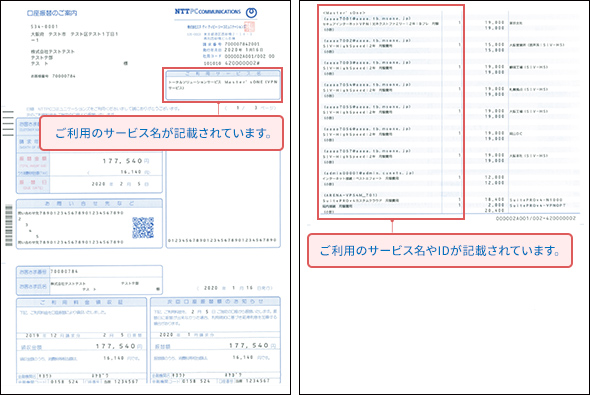Select the aaaa7056 ID line

click(x=367, y=129)
